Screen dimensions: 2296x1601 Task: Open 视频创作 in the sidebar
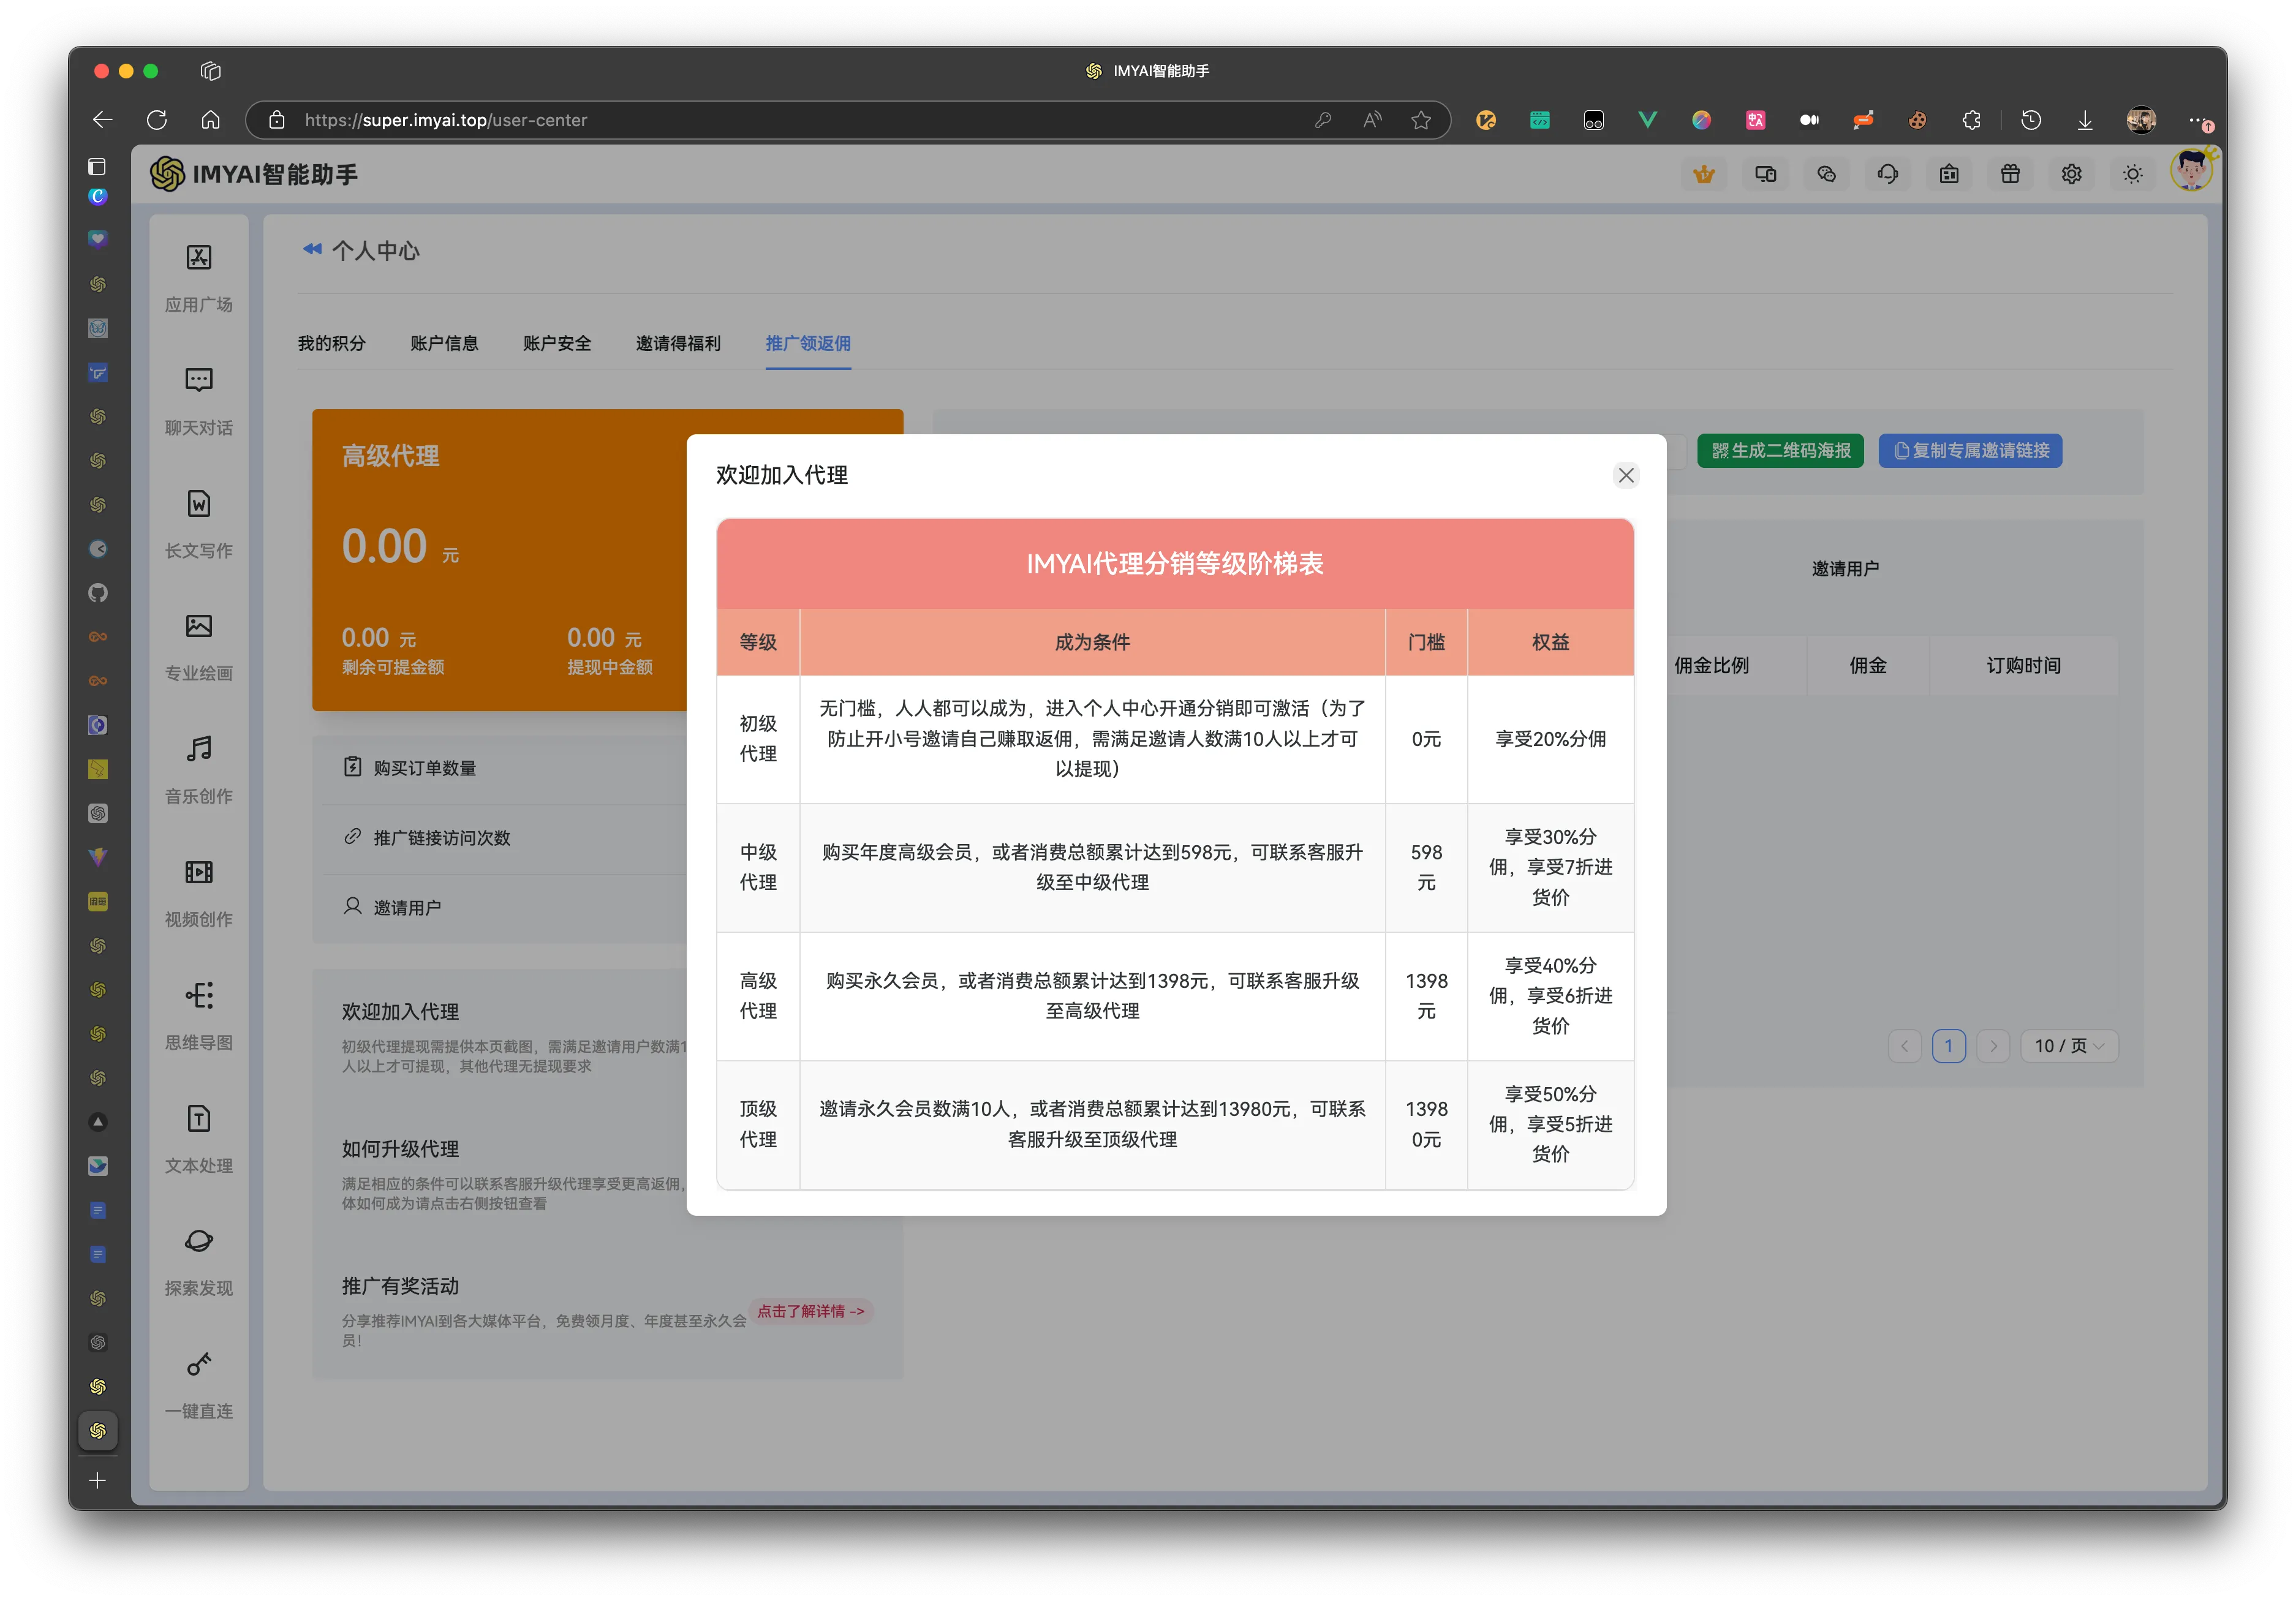click(x=198, y=893)
